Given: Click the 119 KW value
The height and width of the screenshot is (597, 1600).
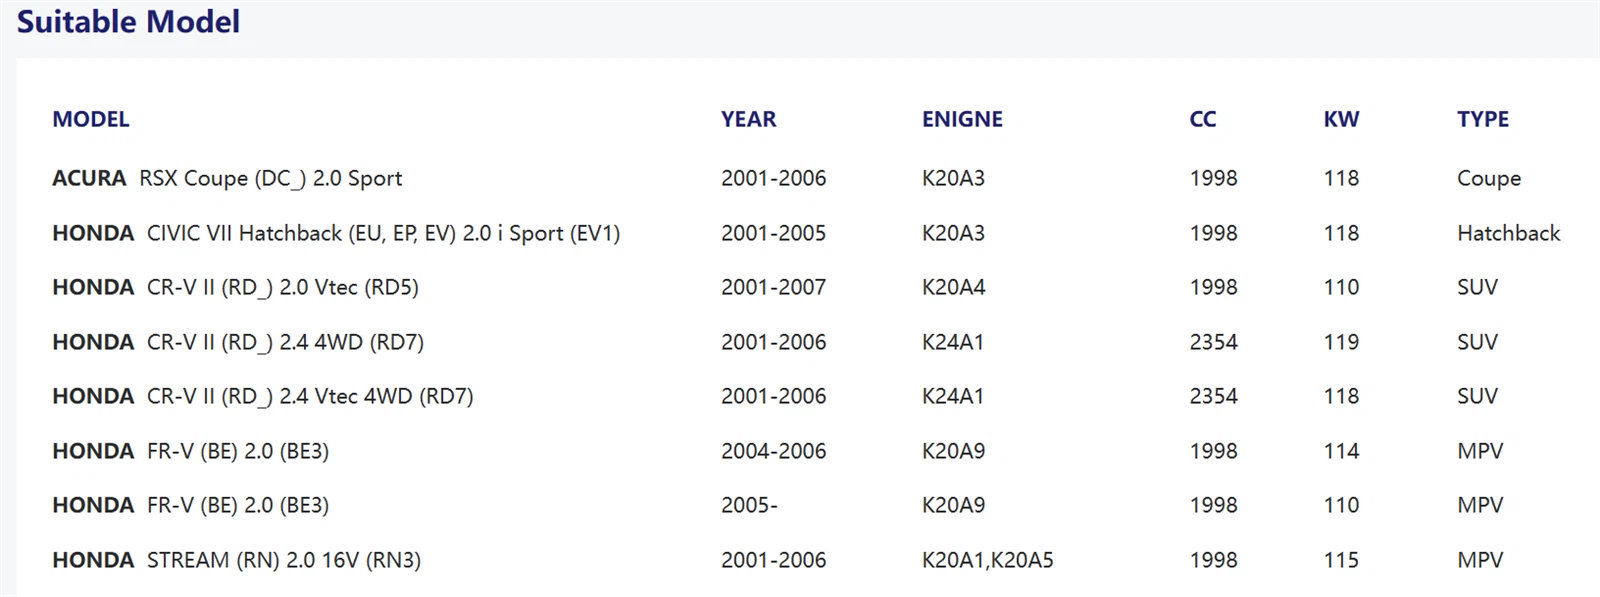Looking at the screenshot, I should 1341,342.
